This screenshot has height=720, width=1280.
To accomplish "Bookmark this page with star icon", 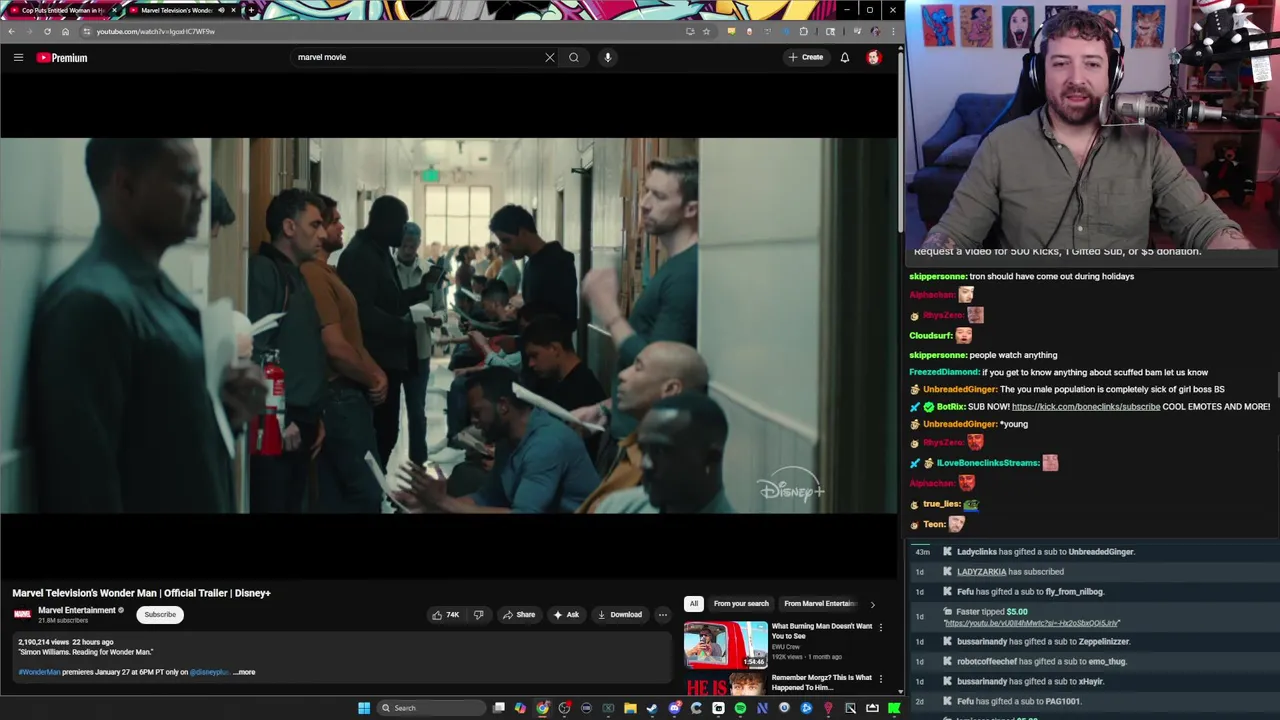I will click(706, 31).
